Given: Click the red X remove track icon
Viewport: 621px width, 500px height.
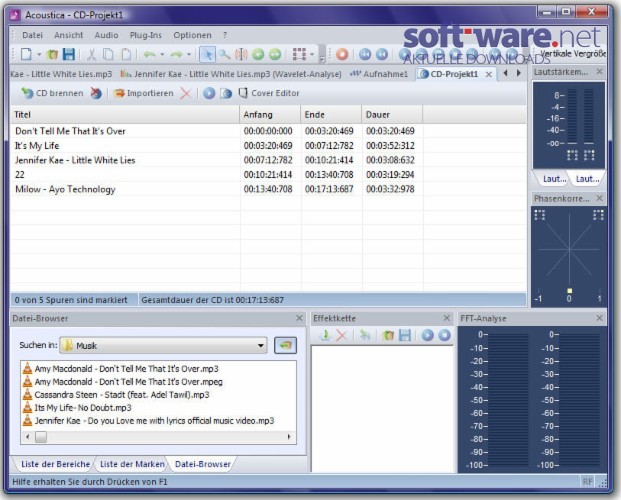Looking at the screenshot, I should coord(185,94).
